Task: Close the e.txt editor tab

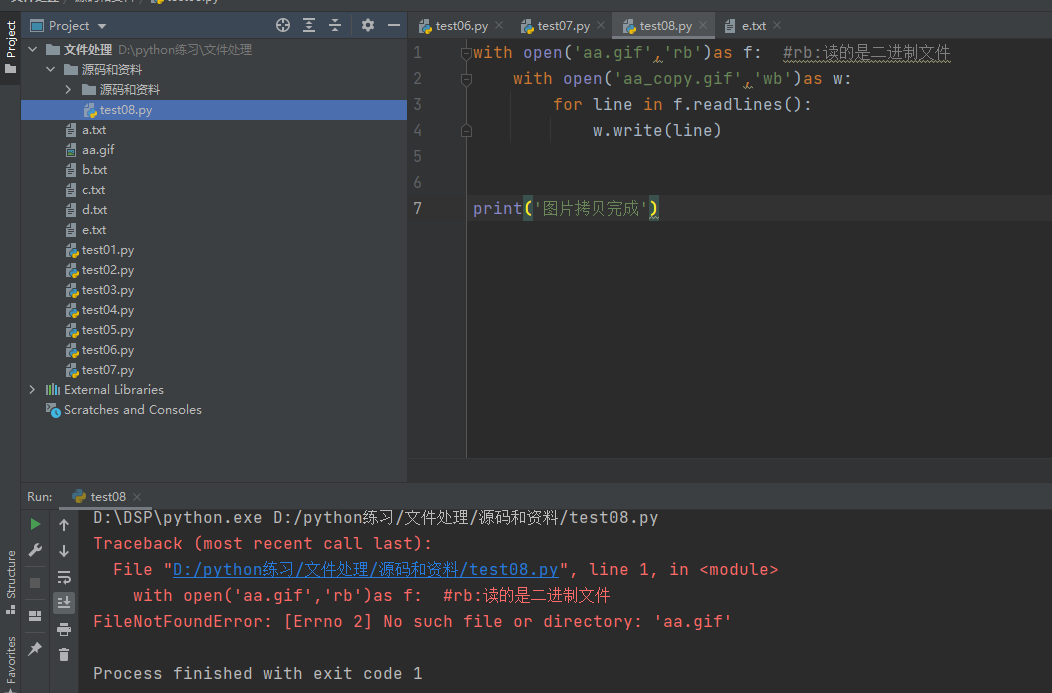Action: coord(777,25)
